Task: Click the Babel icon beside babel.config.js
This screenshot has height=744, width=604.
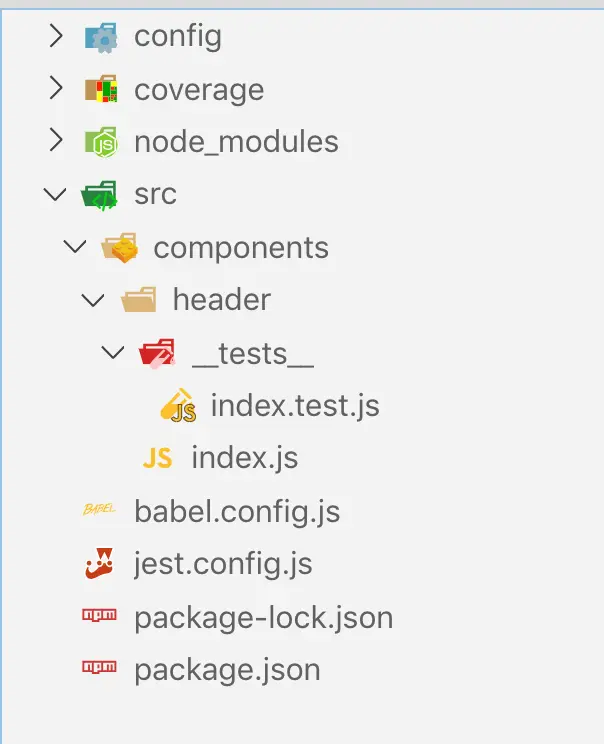Action: pyautogui.click(x=101, y=512)
